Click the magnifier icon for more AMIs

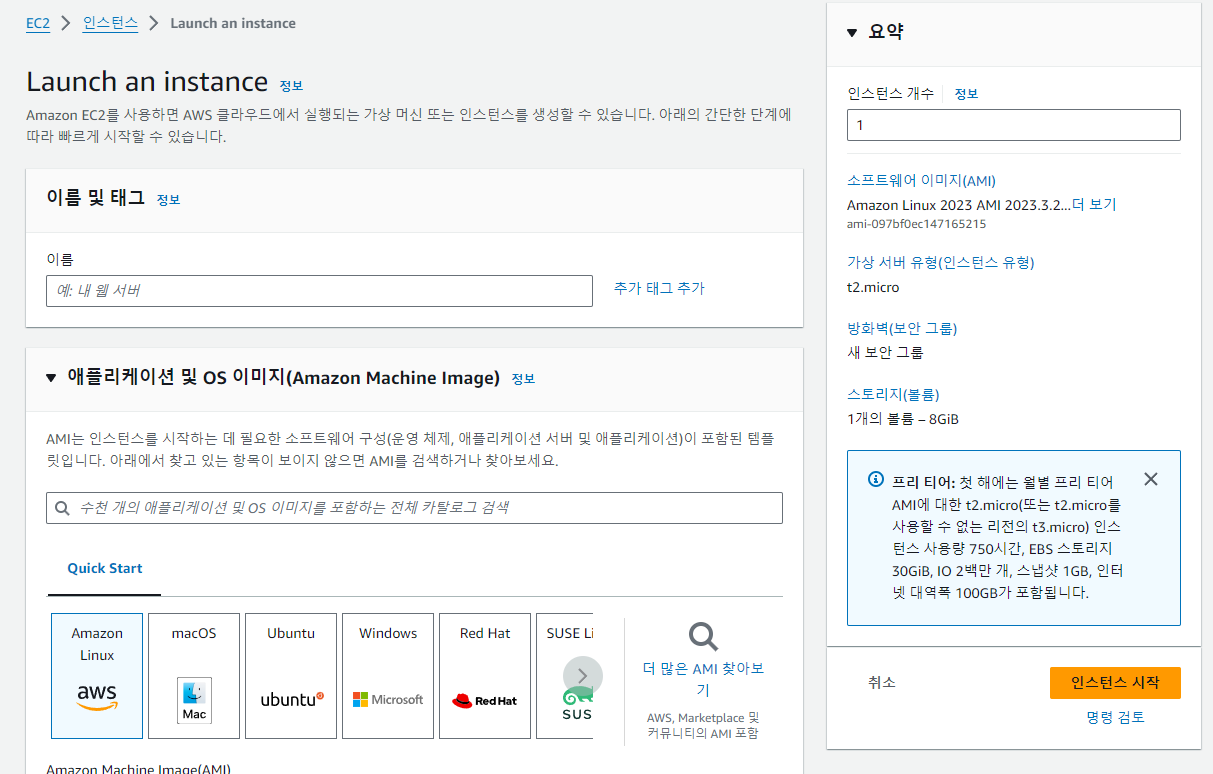tap(703, 636)
